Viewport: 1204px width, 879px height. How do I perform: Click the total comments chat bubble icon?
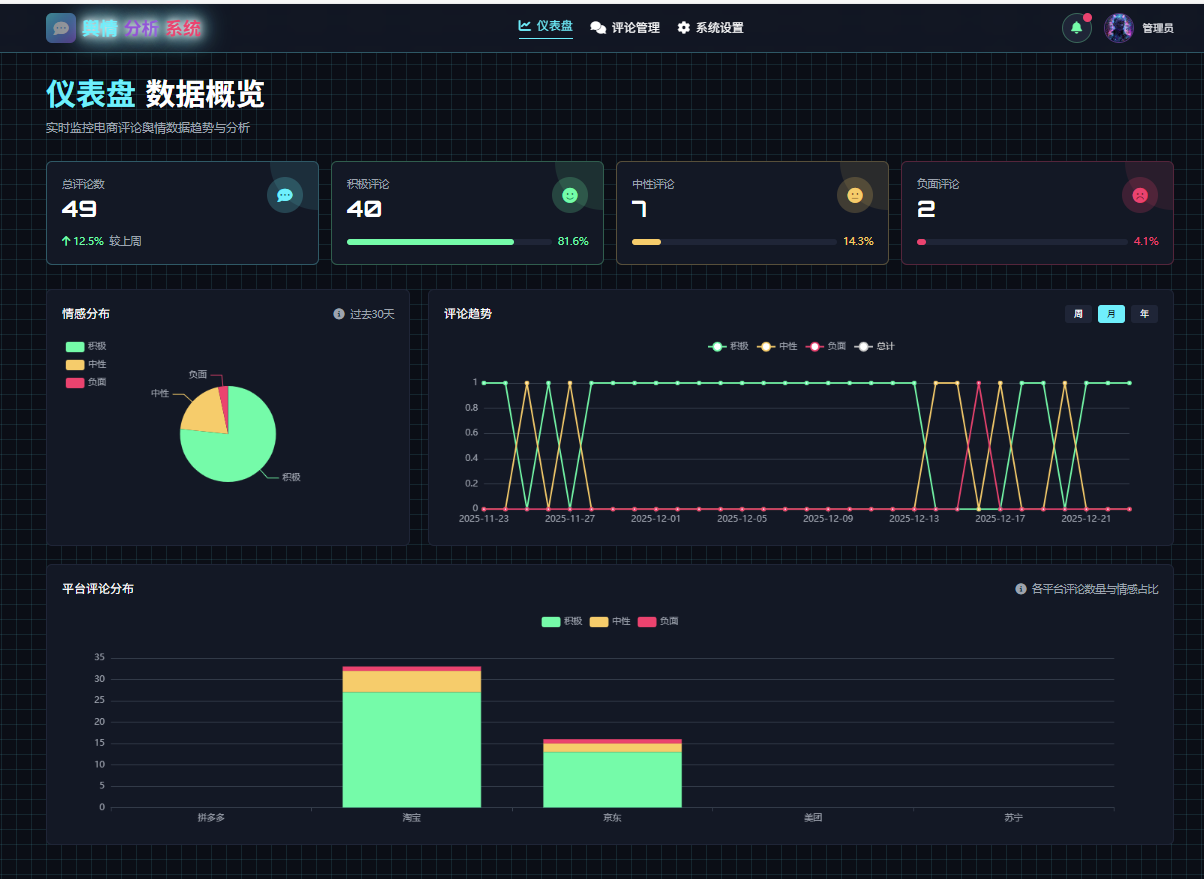point(285,195)
